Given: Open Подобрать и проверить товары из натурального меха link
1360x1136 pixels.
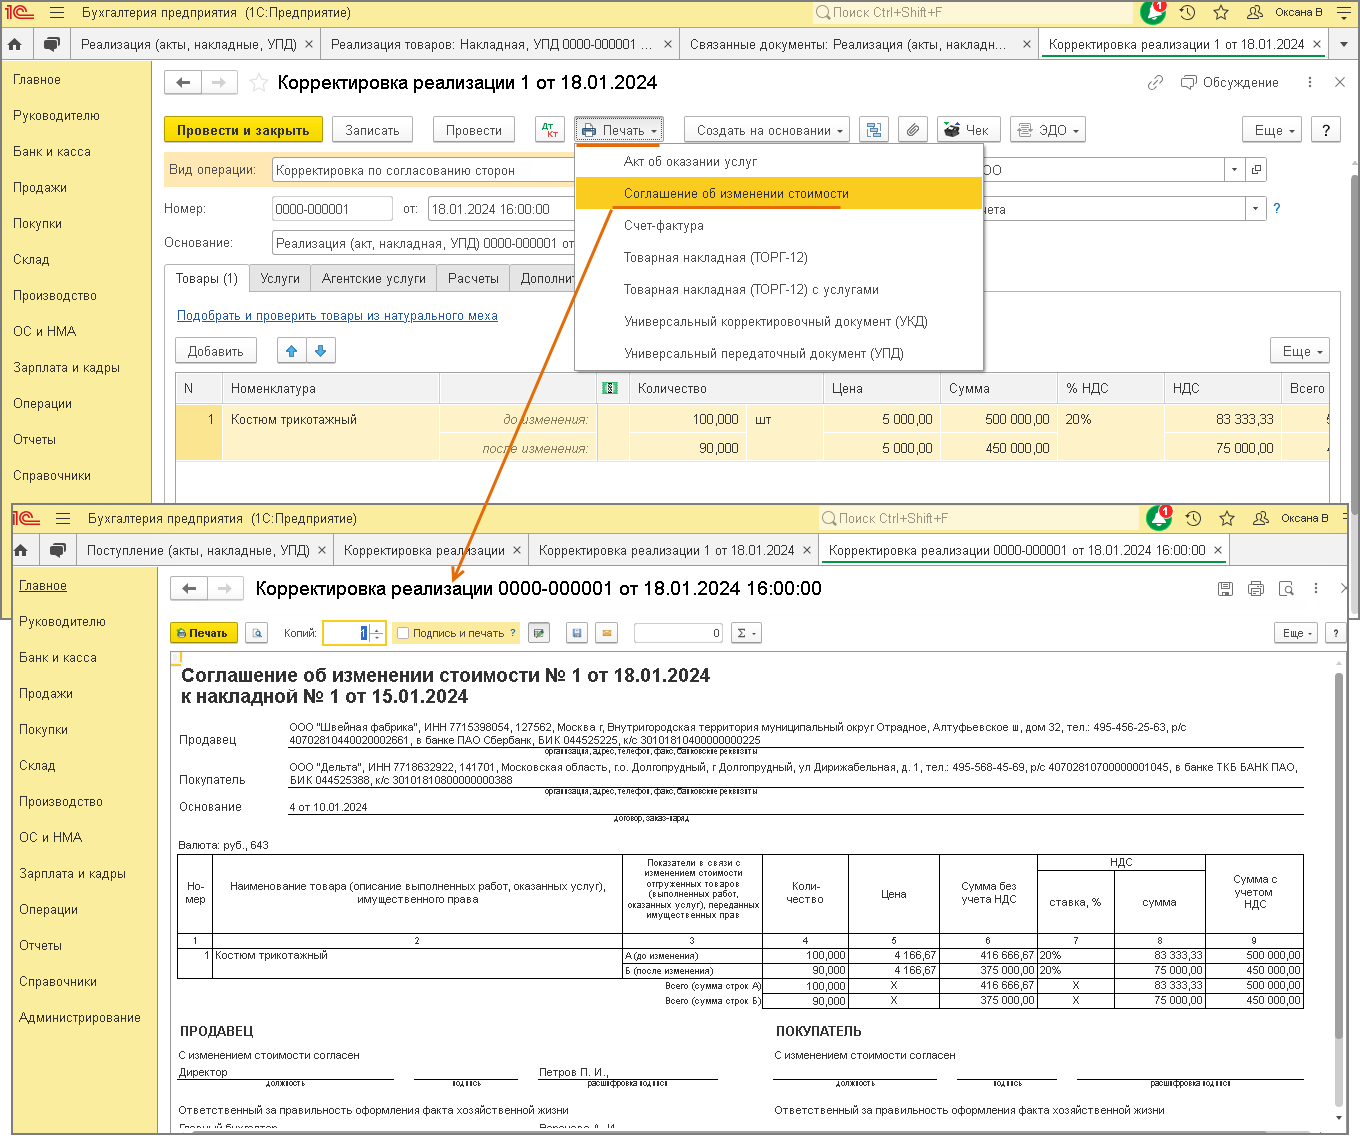Looking at the screenshot, I should point(337,315).
